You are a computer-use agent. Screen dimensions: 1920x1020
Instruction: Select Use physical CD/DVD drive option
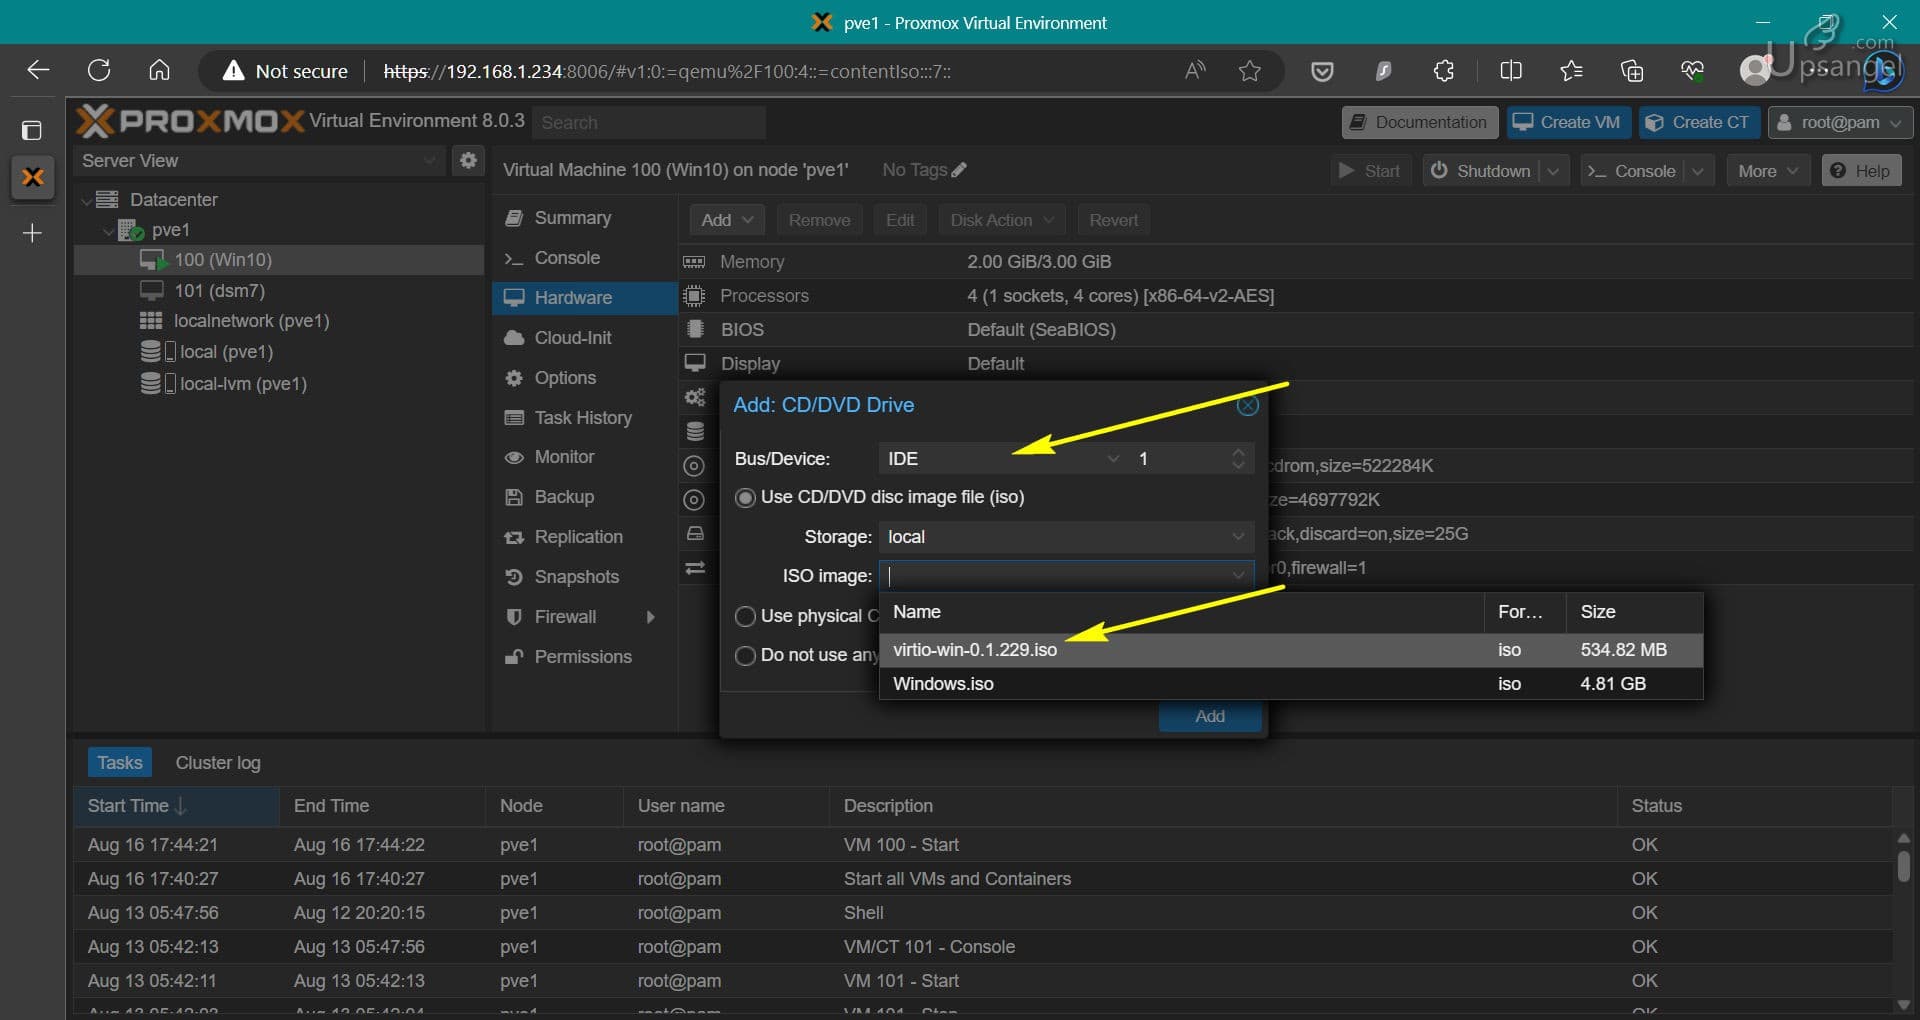click(x=745, y=616)
